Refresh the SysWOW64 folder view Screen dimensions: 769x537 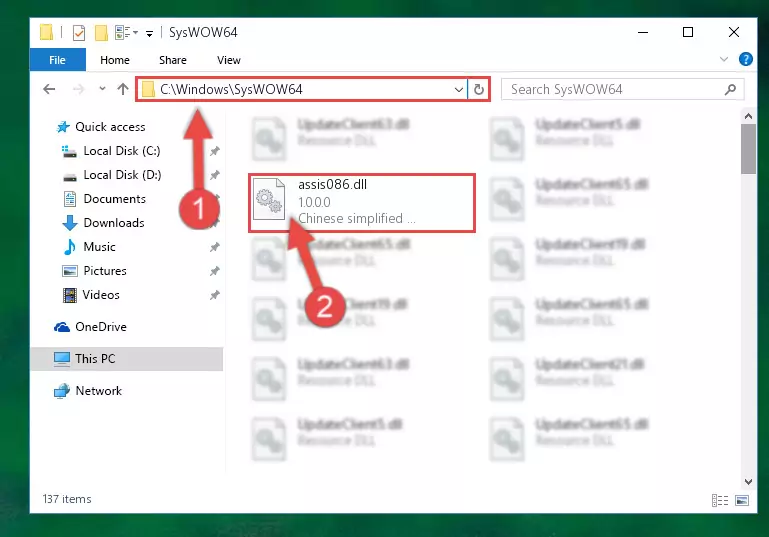[x=479, y=89]
